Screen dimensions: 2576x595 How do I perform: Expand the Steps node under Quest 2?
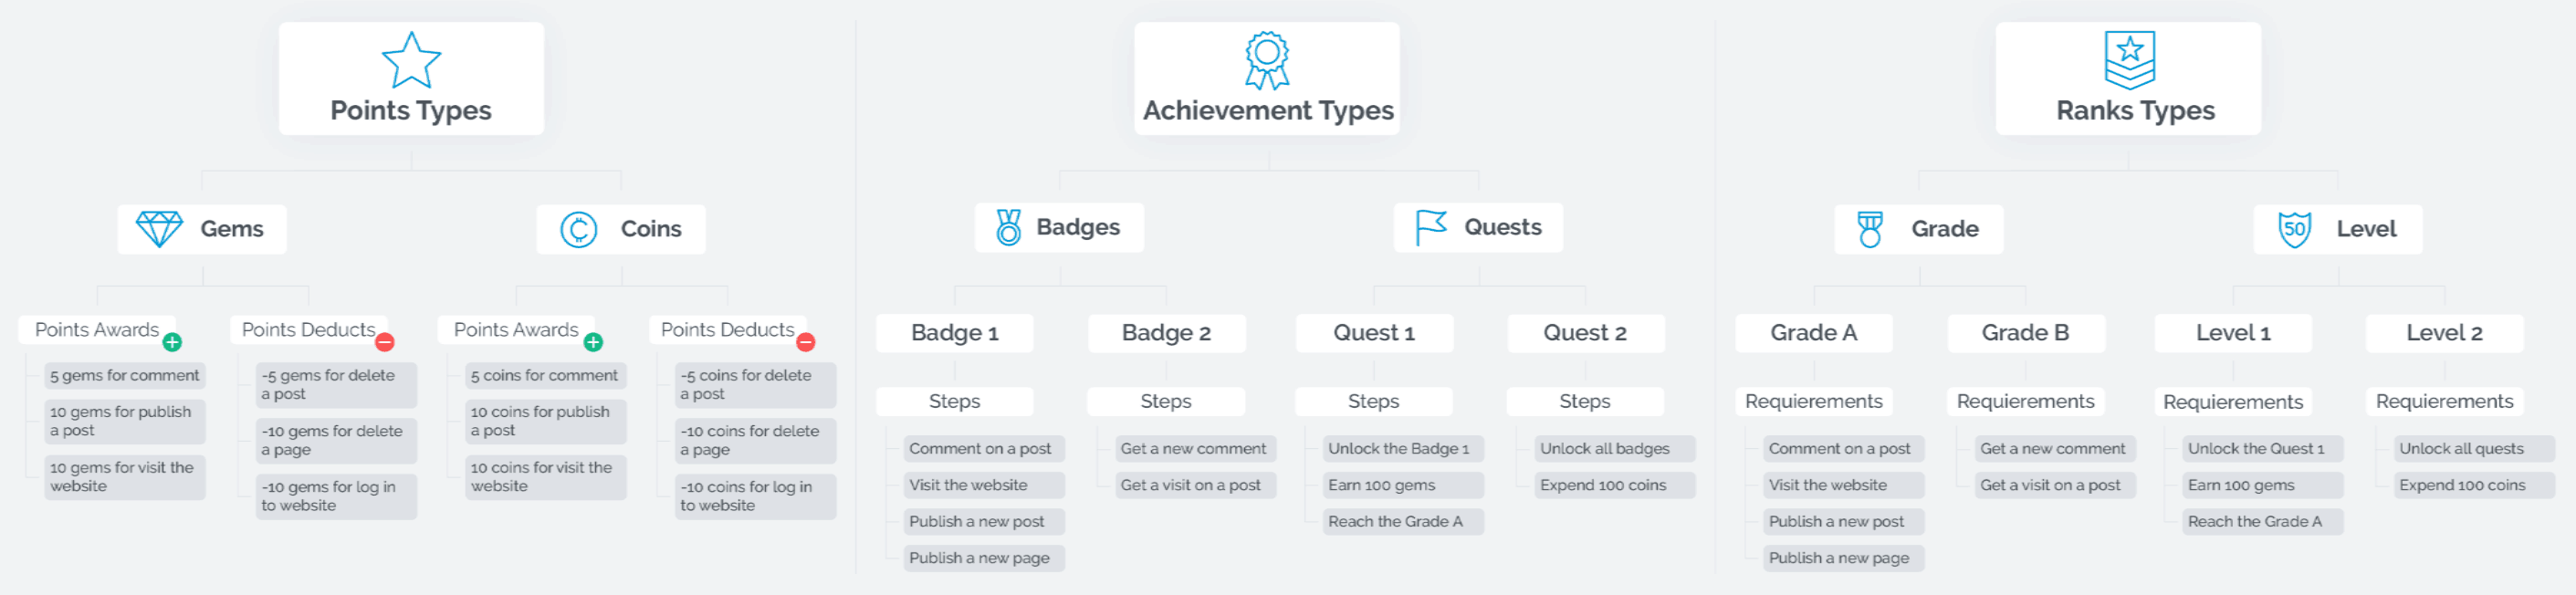tap(1584, 401)
